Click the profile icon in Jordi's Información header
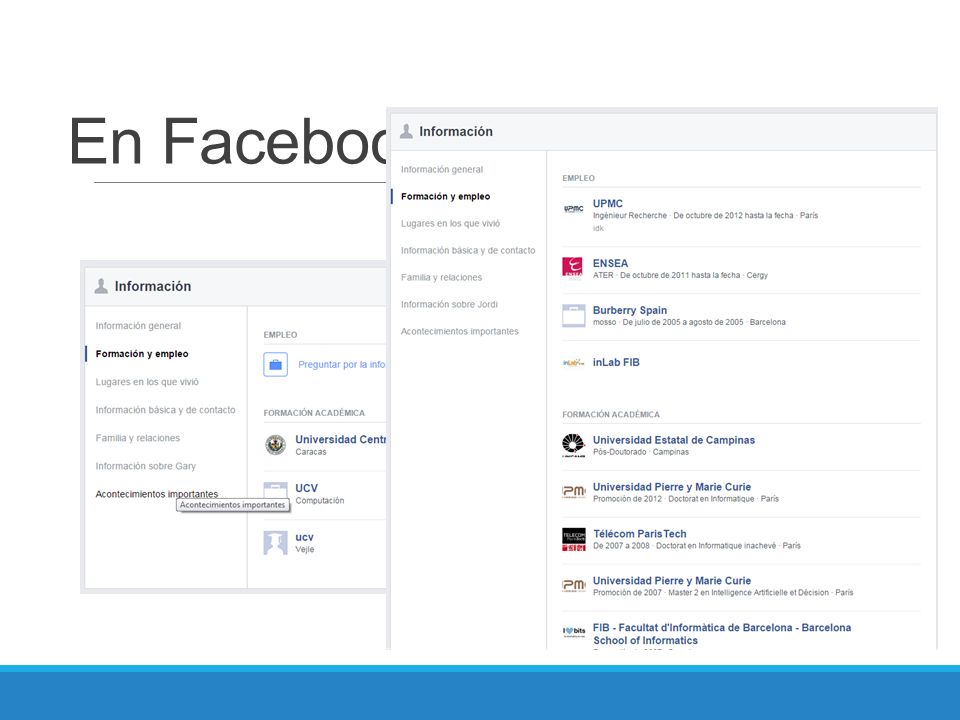This screenshot has width=960, height=720. coord(406,131)
